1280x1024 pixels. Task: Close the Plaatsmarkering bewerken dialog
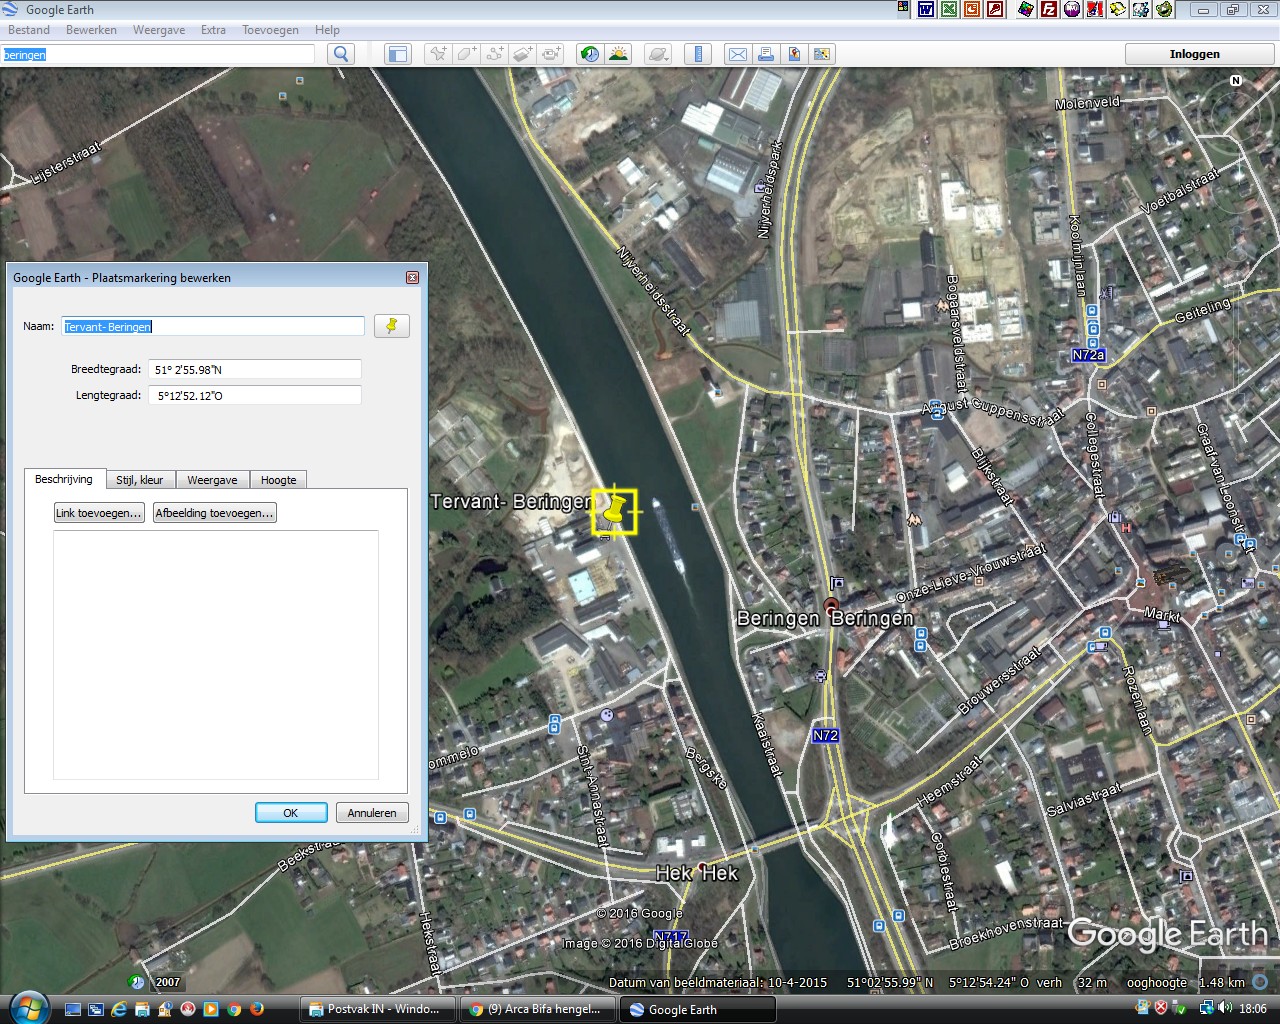412,277
